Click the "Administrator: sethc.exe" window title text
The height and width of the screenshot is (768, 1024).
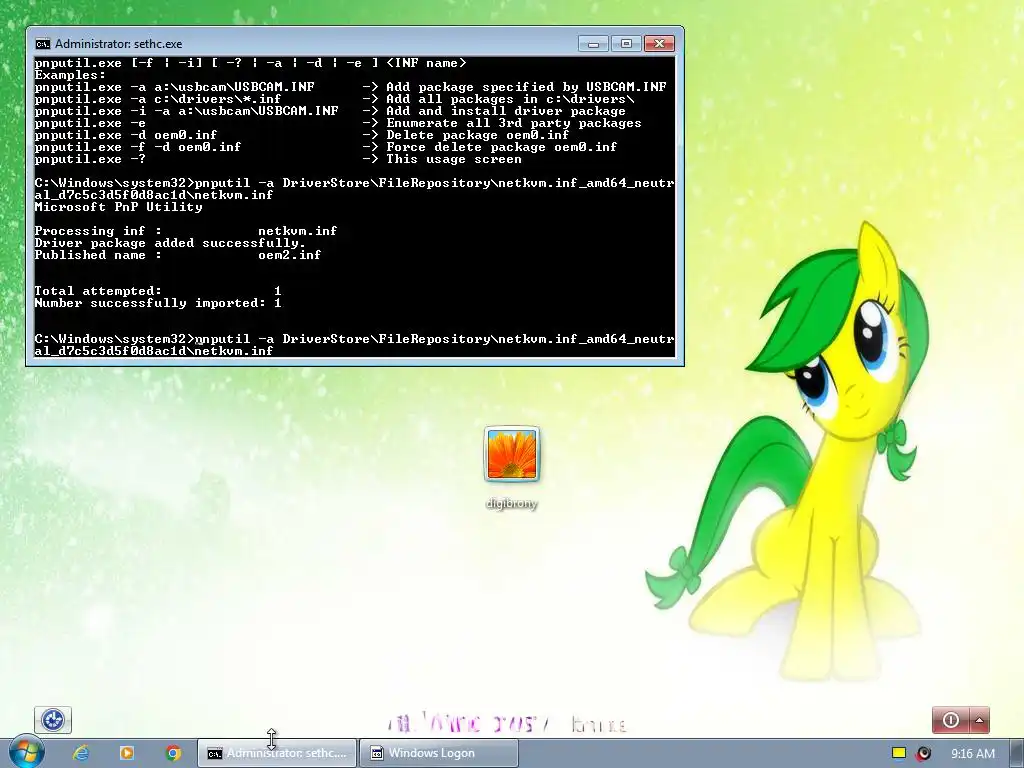point(119,44)
